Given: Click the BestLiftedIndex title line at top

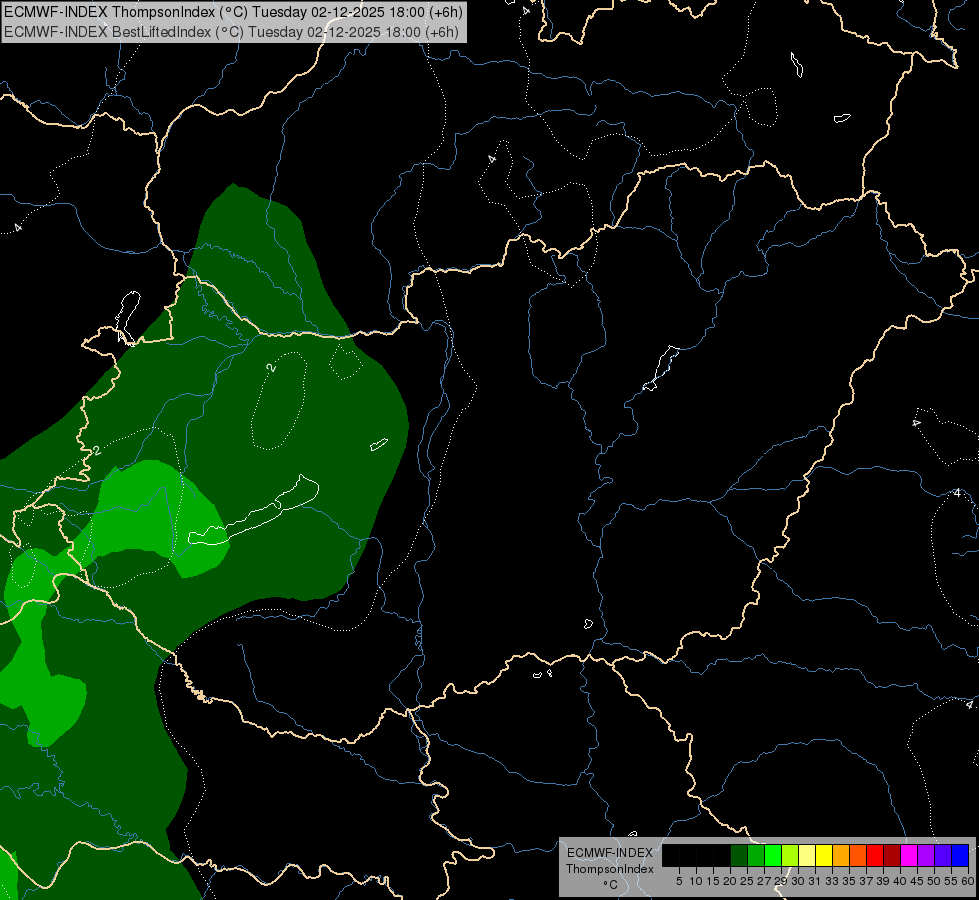Looking at the screenshot, I should [232, 32].
